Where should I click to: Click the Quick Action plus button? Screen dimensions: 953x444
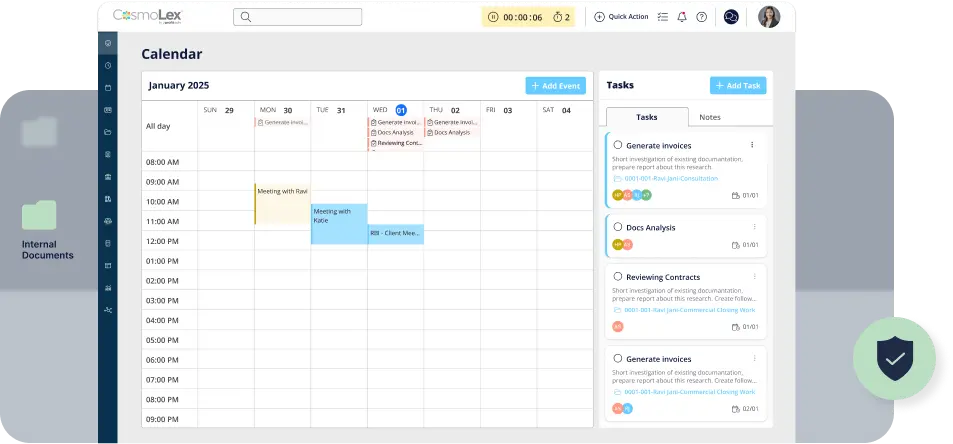pos(599,17)
